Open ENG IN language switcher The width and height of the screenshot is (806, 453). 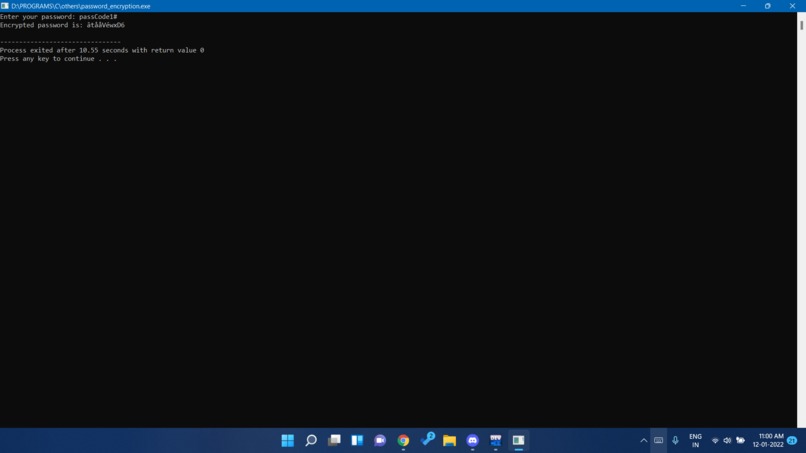point(695,441)
